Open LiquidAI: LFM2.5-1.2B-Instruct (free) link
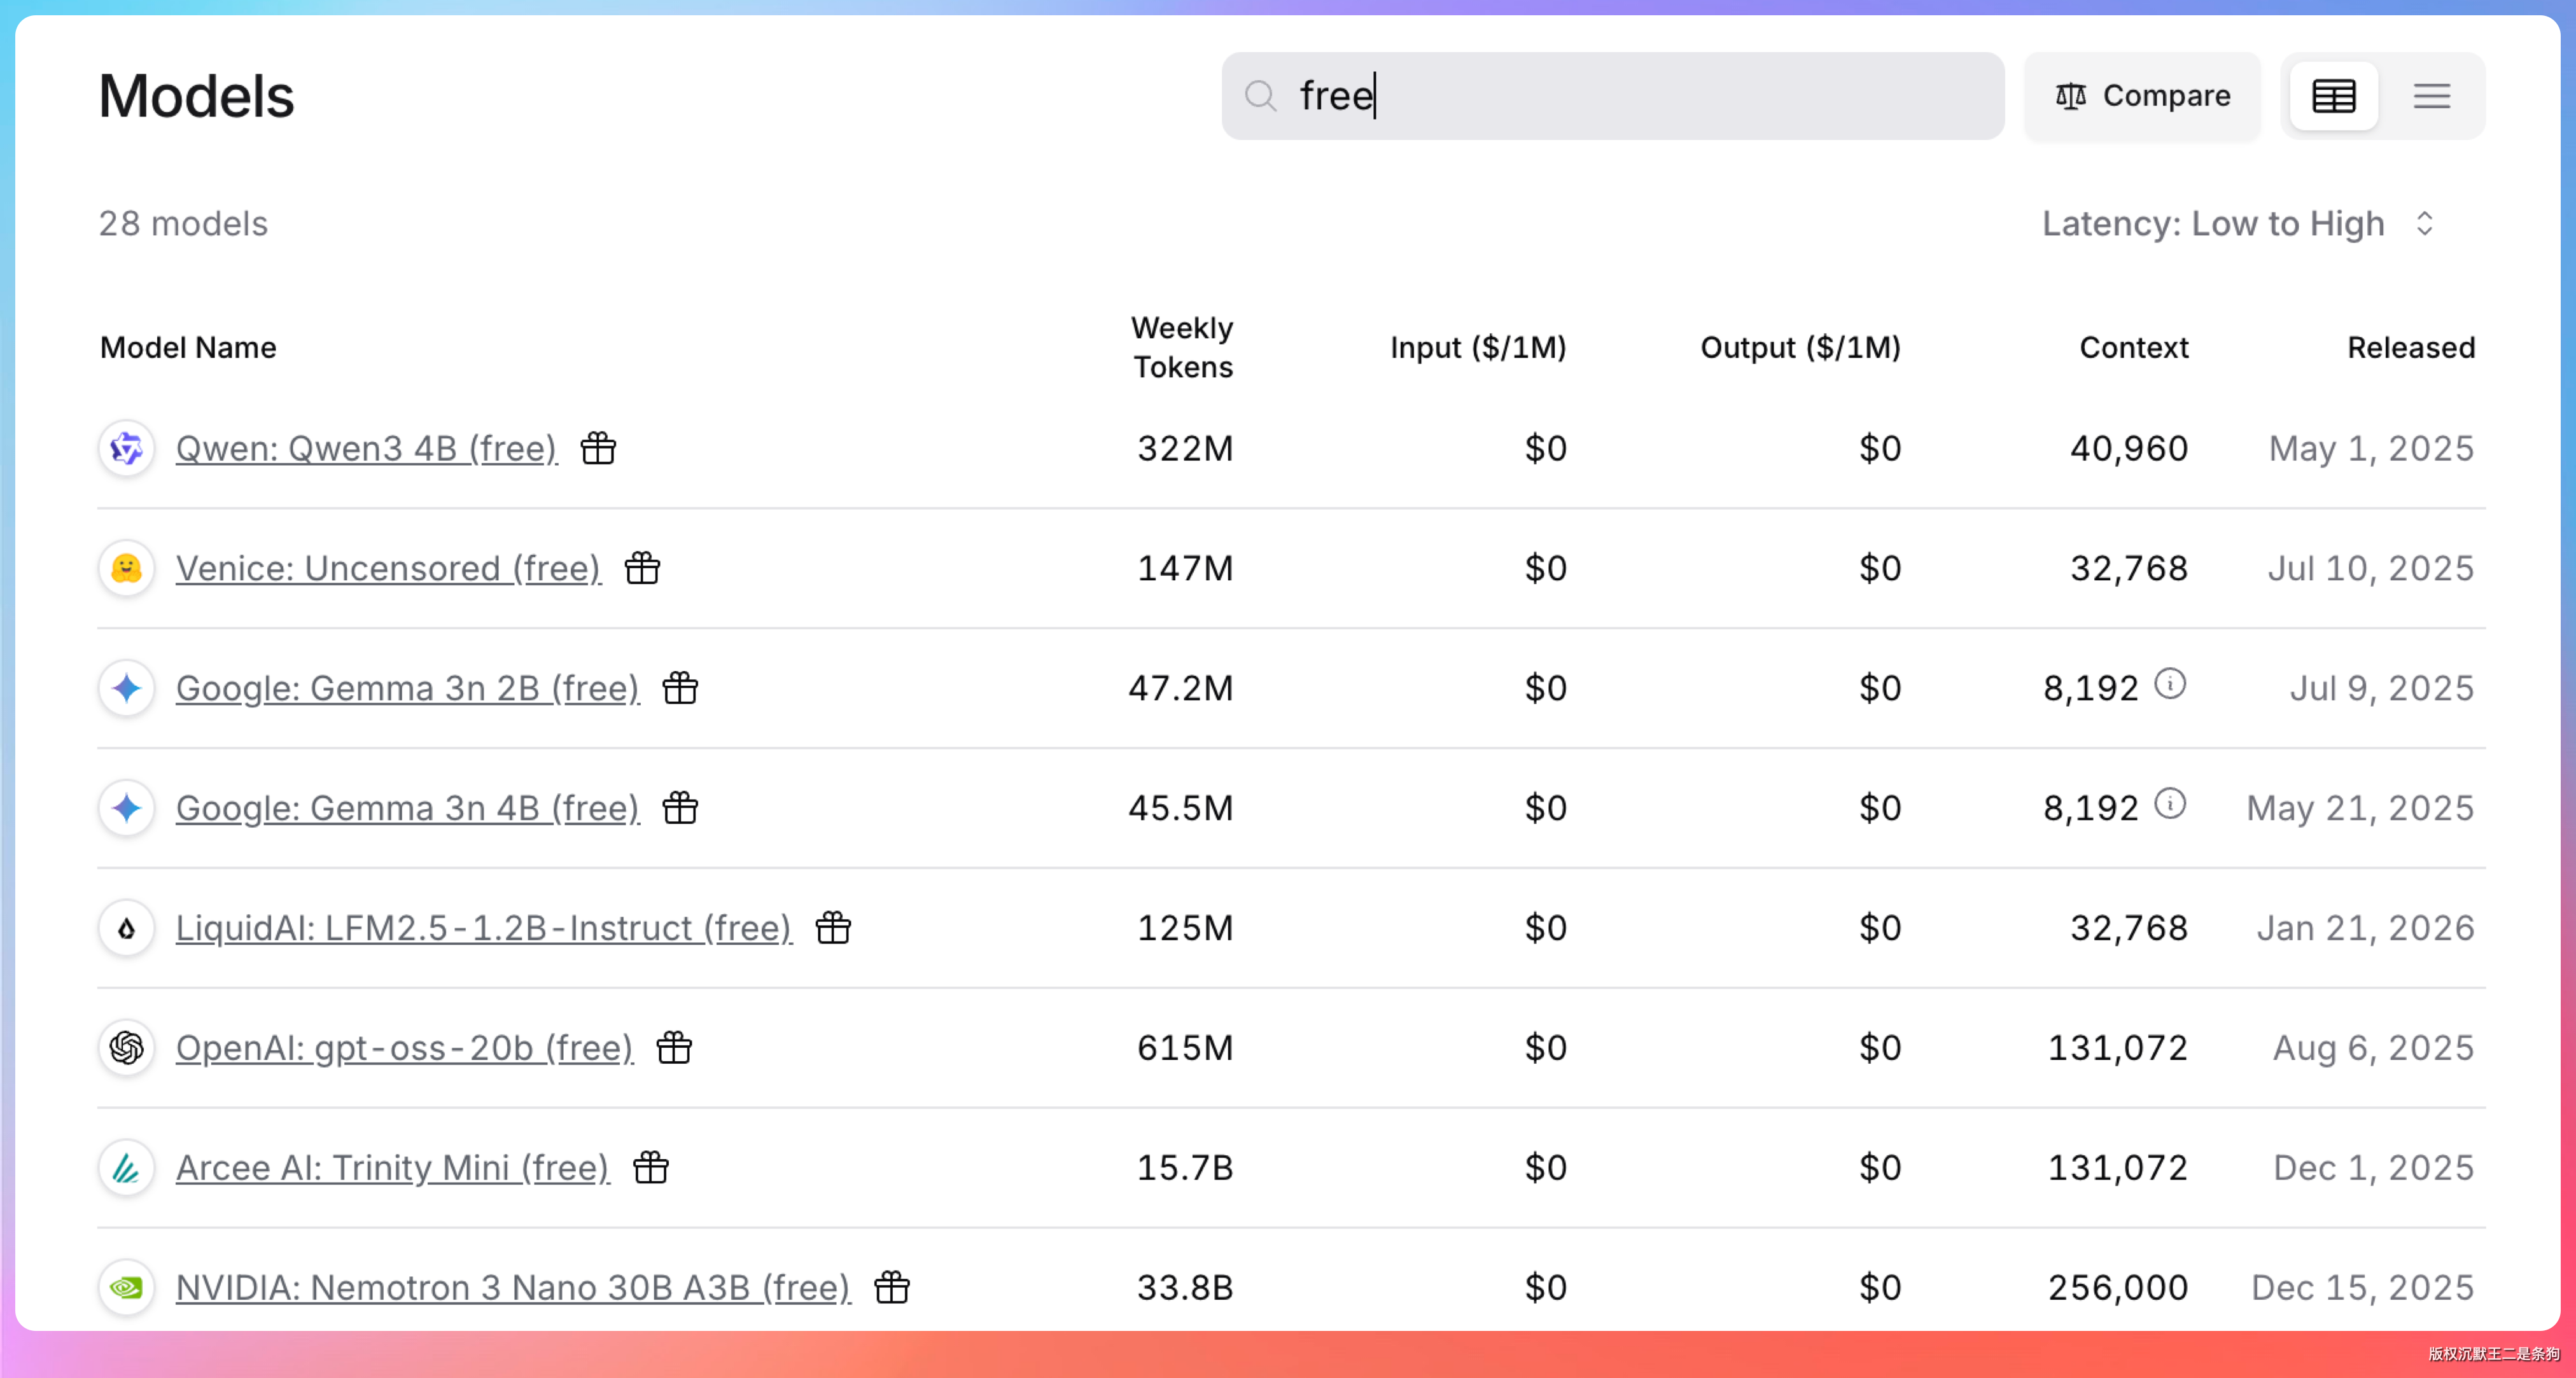 click(483, 928)
